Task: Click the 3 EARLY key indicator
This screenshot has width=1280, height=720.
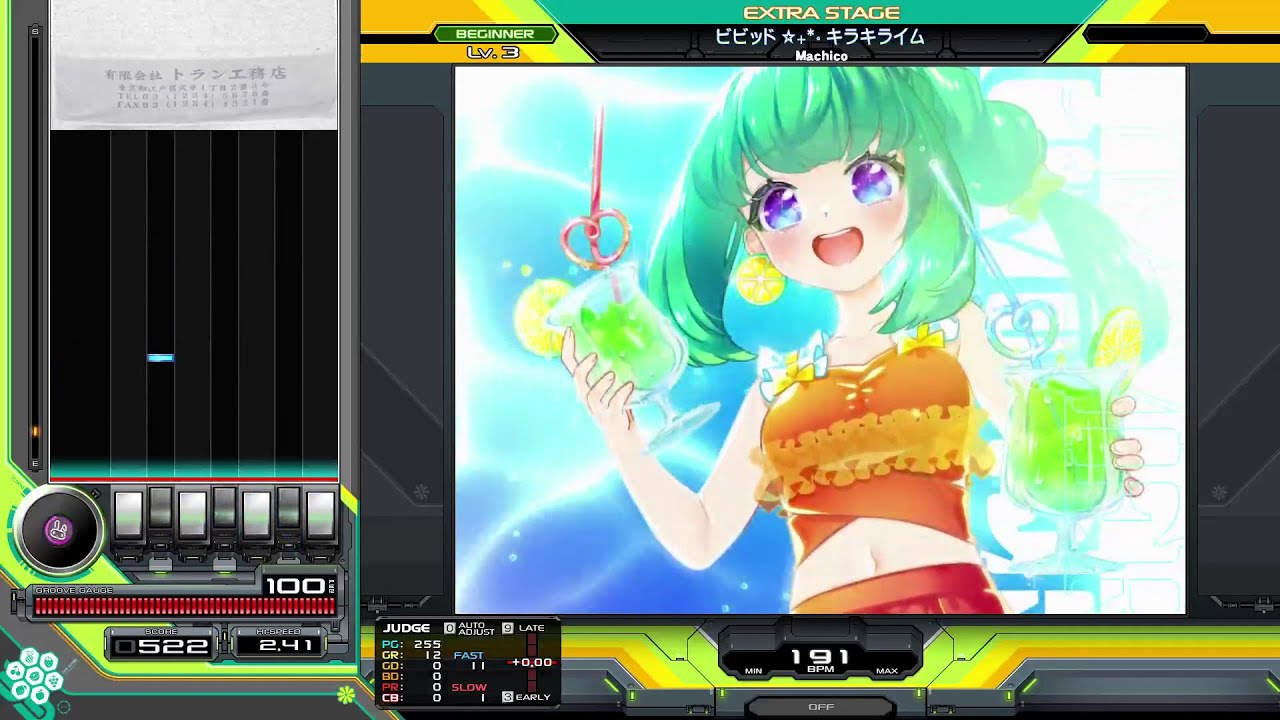Action: 527,697
